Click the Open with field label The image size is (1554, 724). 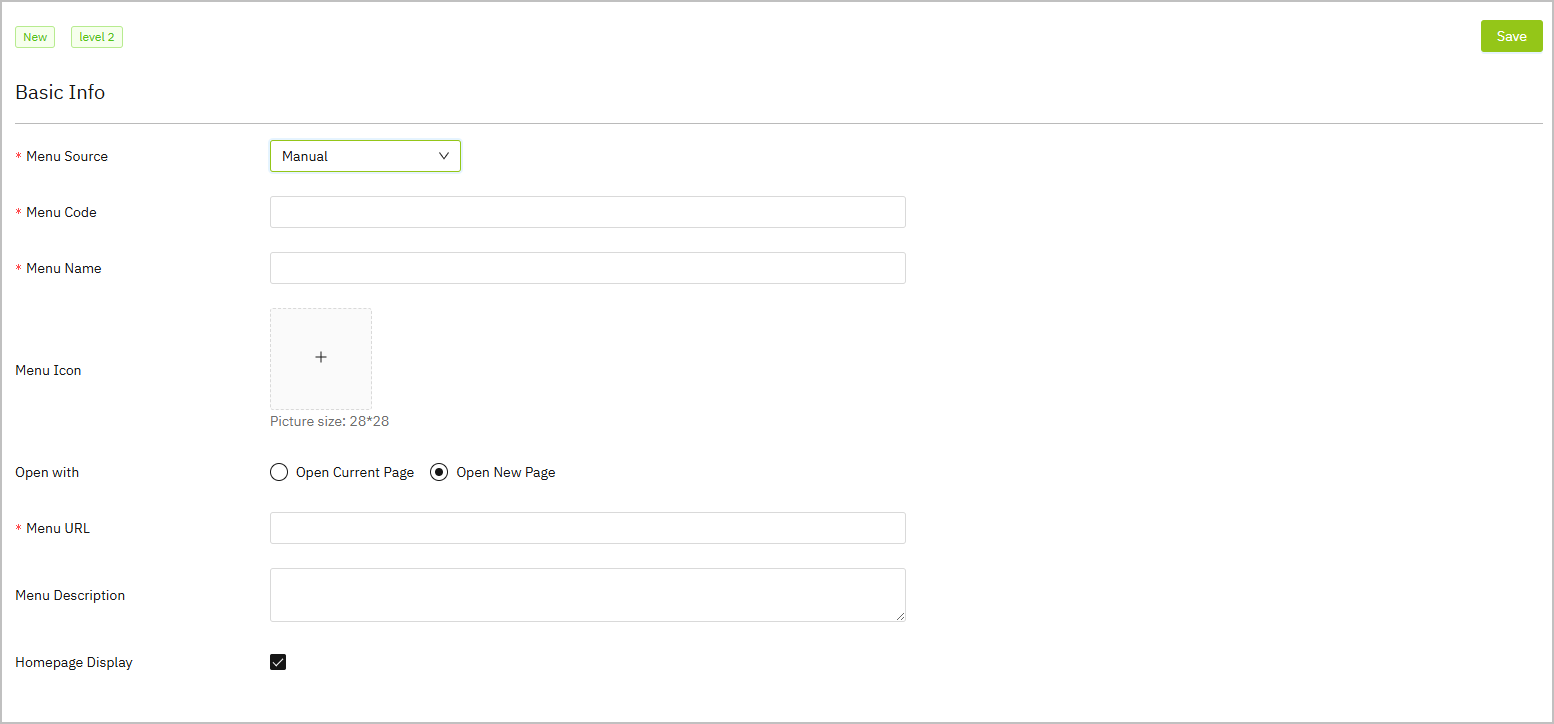tap(47, 472)
